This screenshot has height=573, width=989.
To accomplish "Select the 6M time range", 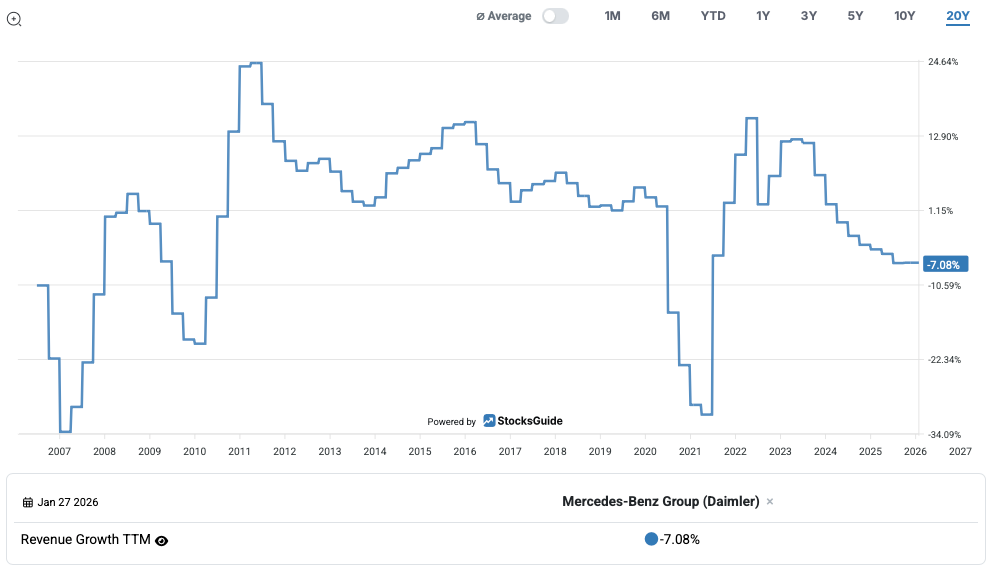I will [x=660, y=16].
